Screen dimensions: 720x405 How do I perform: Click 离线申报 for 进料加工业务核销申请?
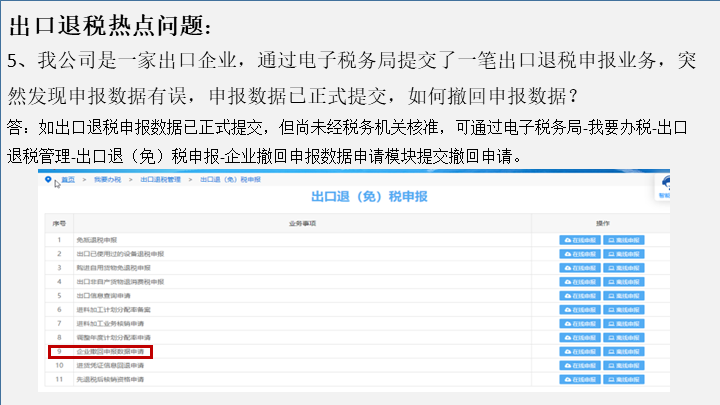click(x=624, y=324)
